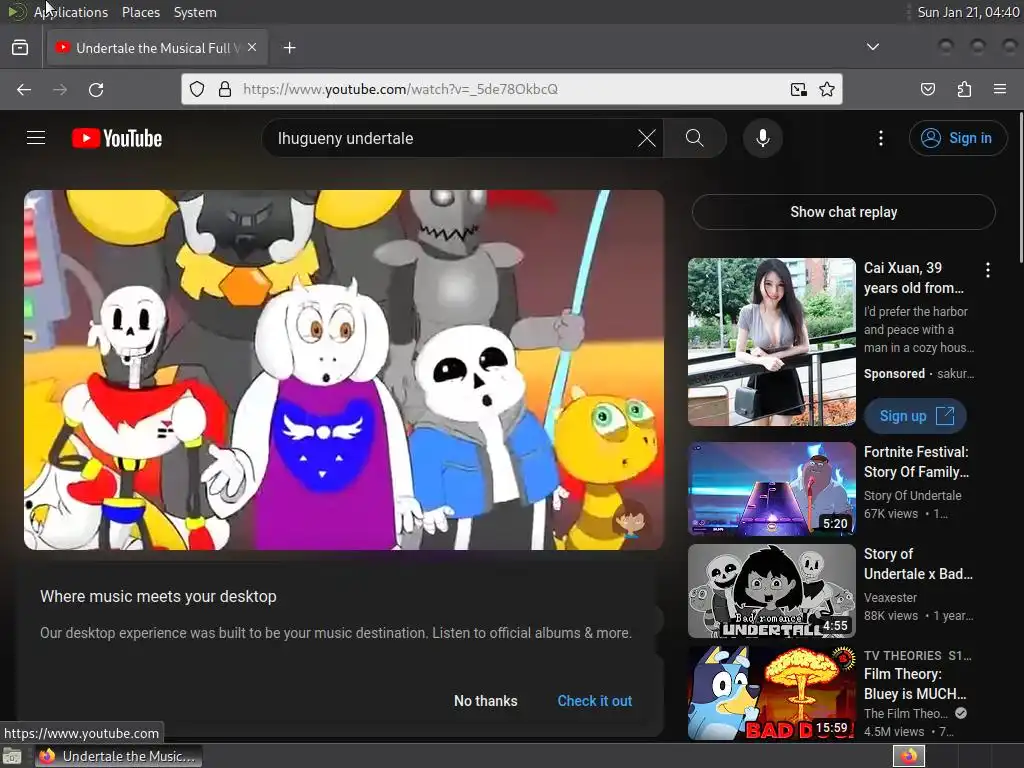
Task: View site security padlock info
Action: [225, 89]
